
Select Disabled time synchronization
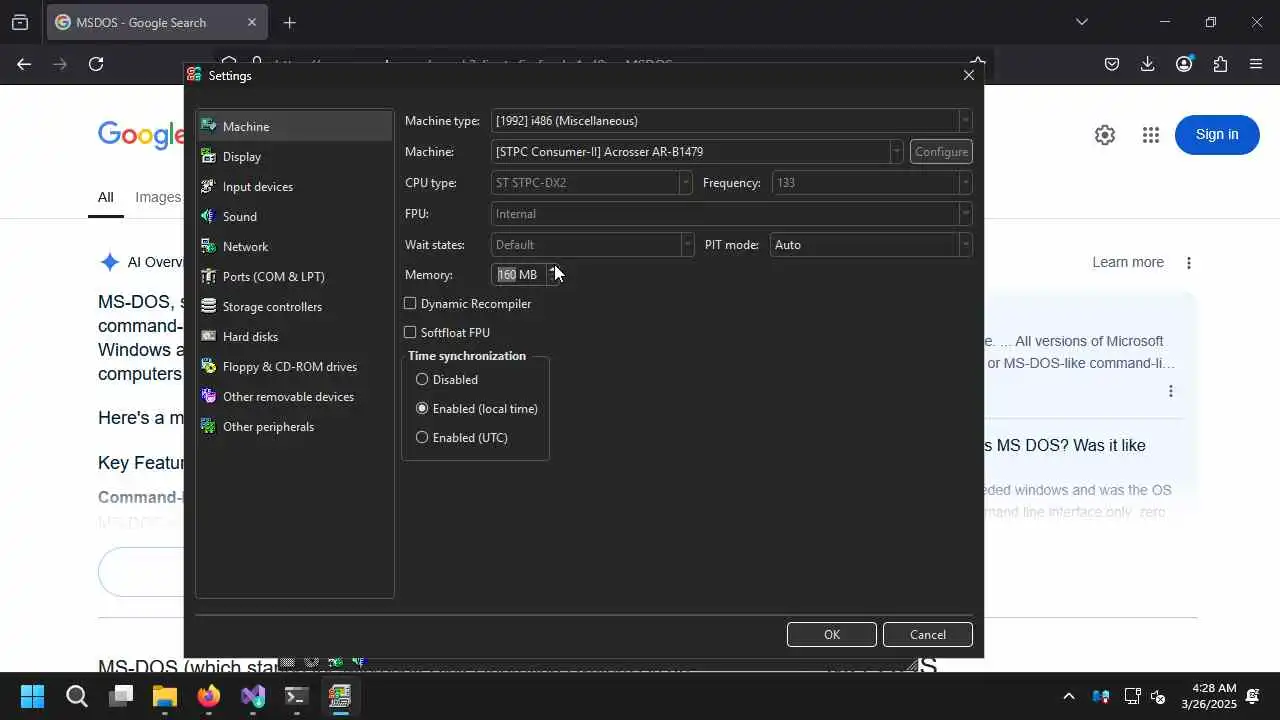[422, 379]
